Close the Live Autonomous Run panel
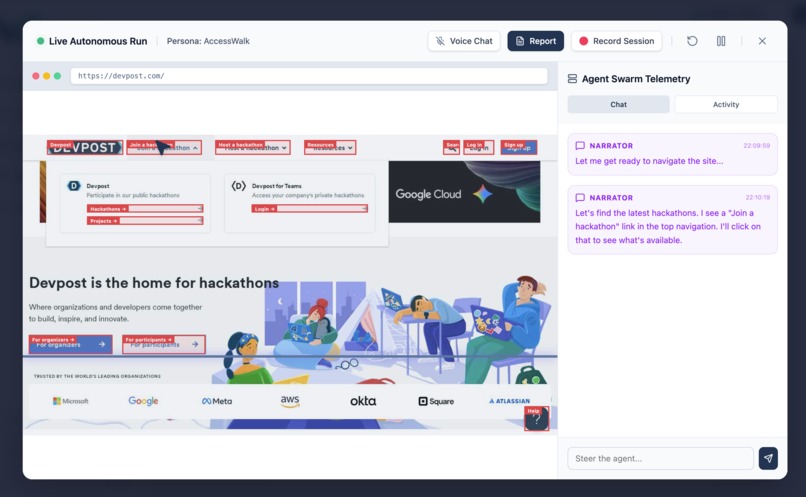Image resolution: width=806 pixels, height=497 pixels. pyautogui.click(x=762, y=41)
